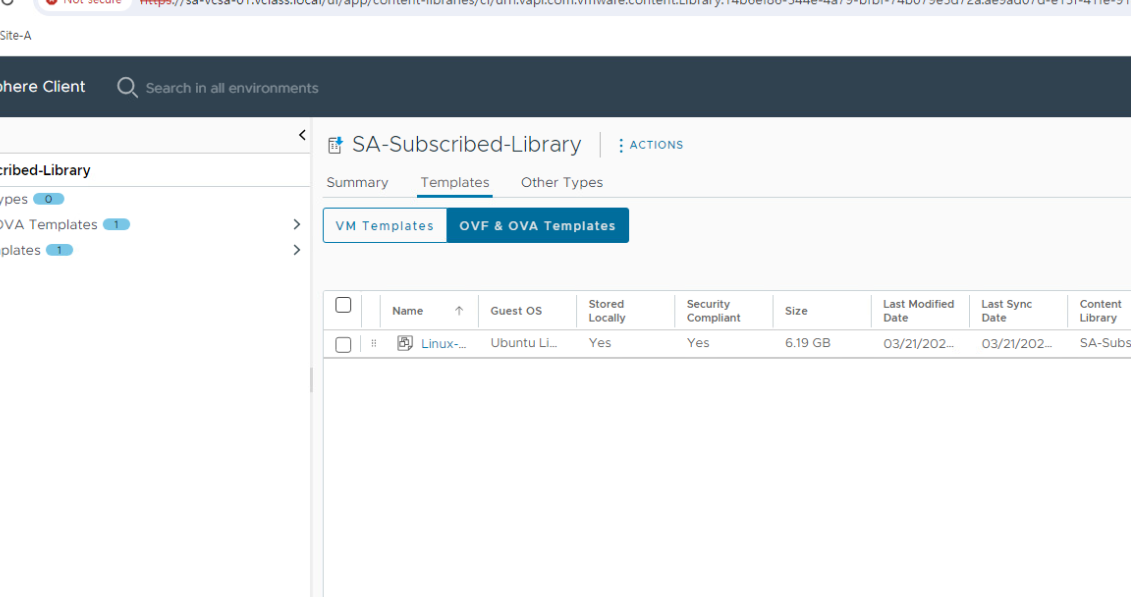Switch to the Other Types tab
1131x597 pixels.
[x=562, y=182]
